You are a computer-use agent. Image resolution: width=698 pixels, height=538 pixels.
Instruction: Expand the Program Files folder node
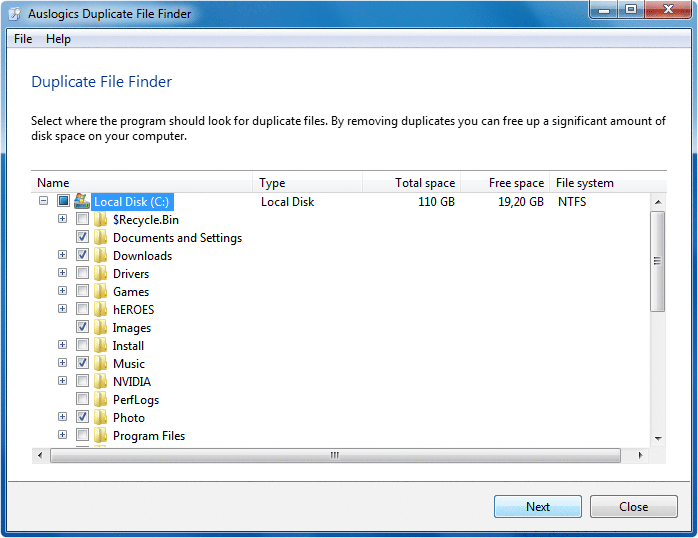click(62, 434)
